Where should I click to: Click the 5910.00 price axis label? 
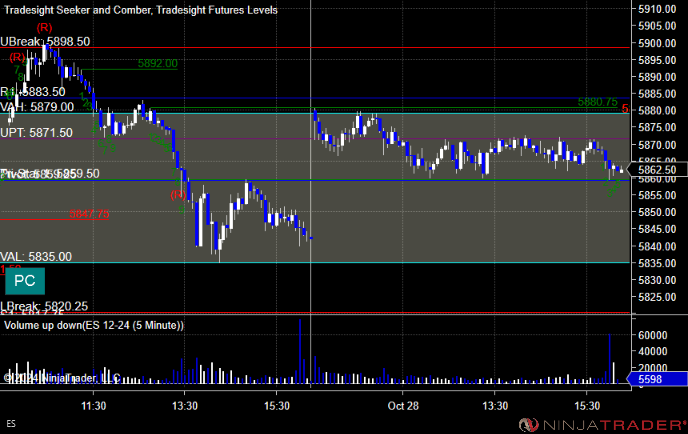657,9
